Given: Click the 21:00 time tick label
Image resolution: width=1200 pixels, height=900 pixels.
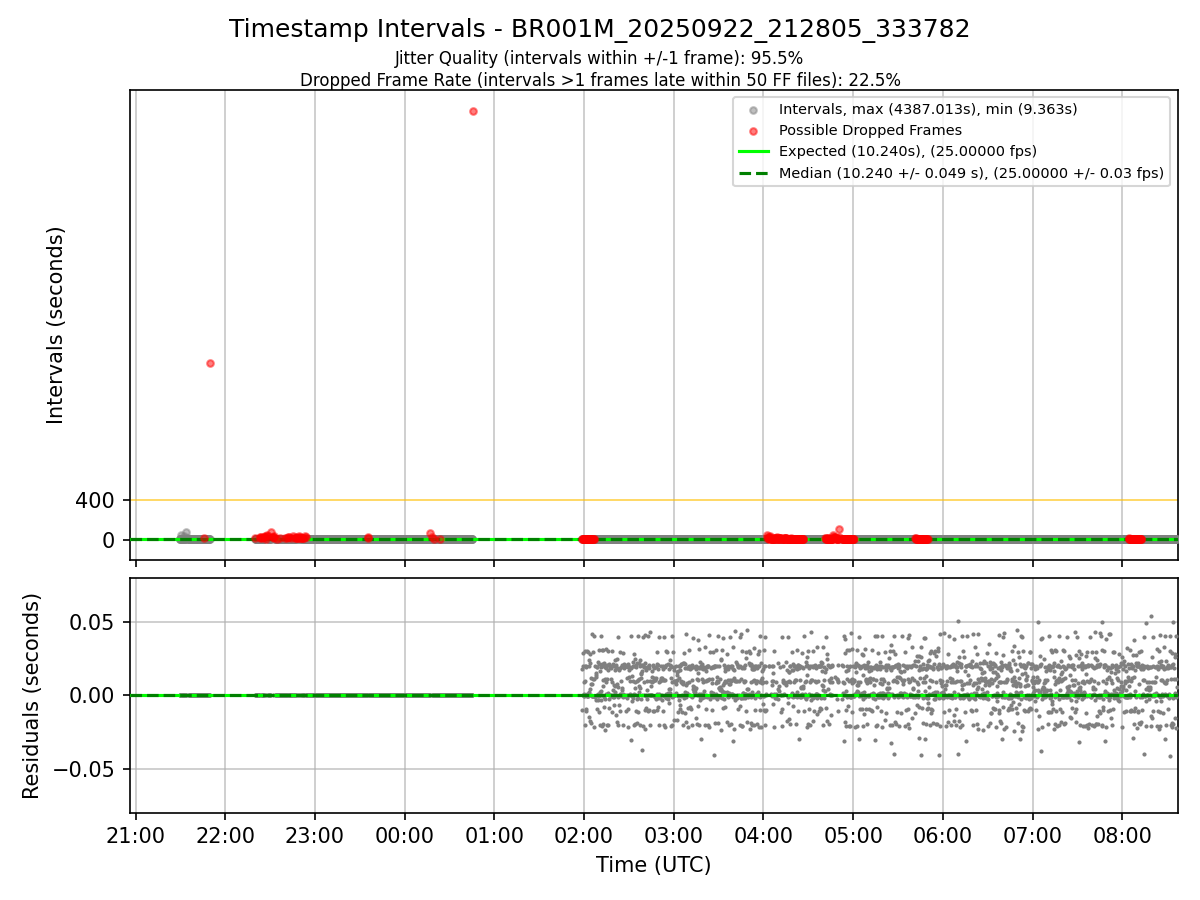Looking at the screenshot, I should point(135,834).
